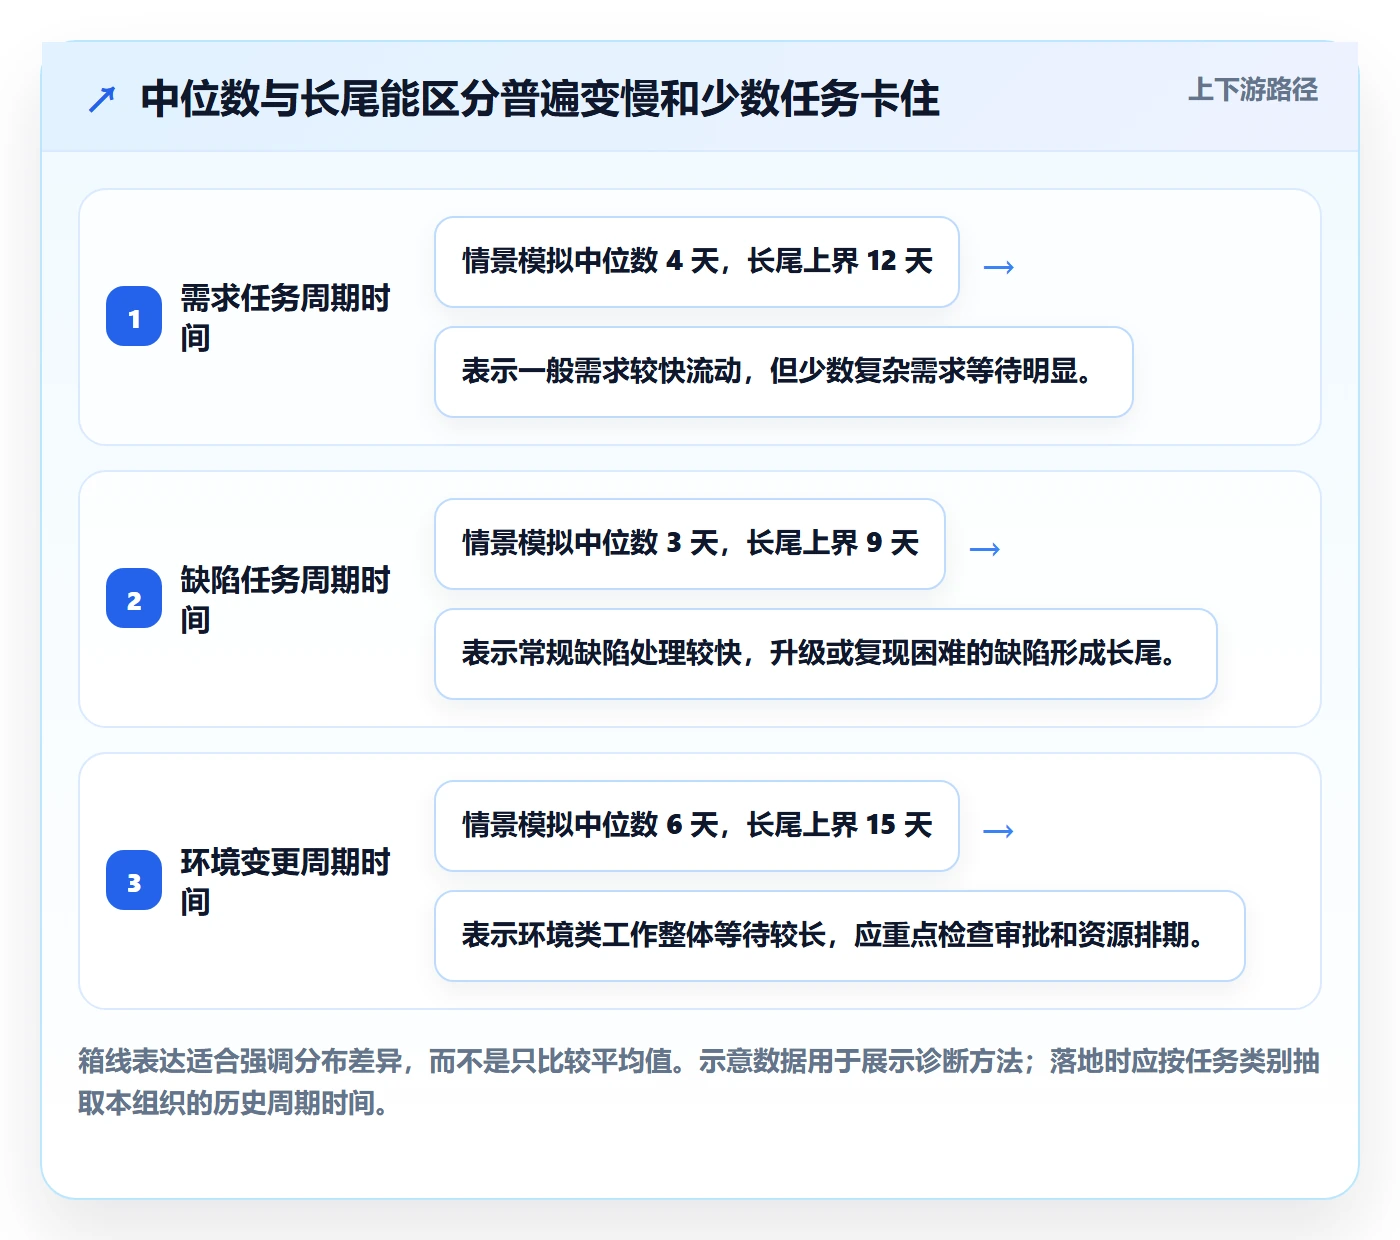Select the 环境变更周期时间 row label
This screenshot has height=1240, width=1400.
pyautogui.click(x=285, y=881)
